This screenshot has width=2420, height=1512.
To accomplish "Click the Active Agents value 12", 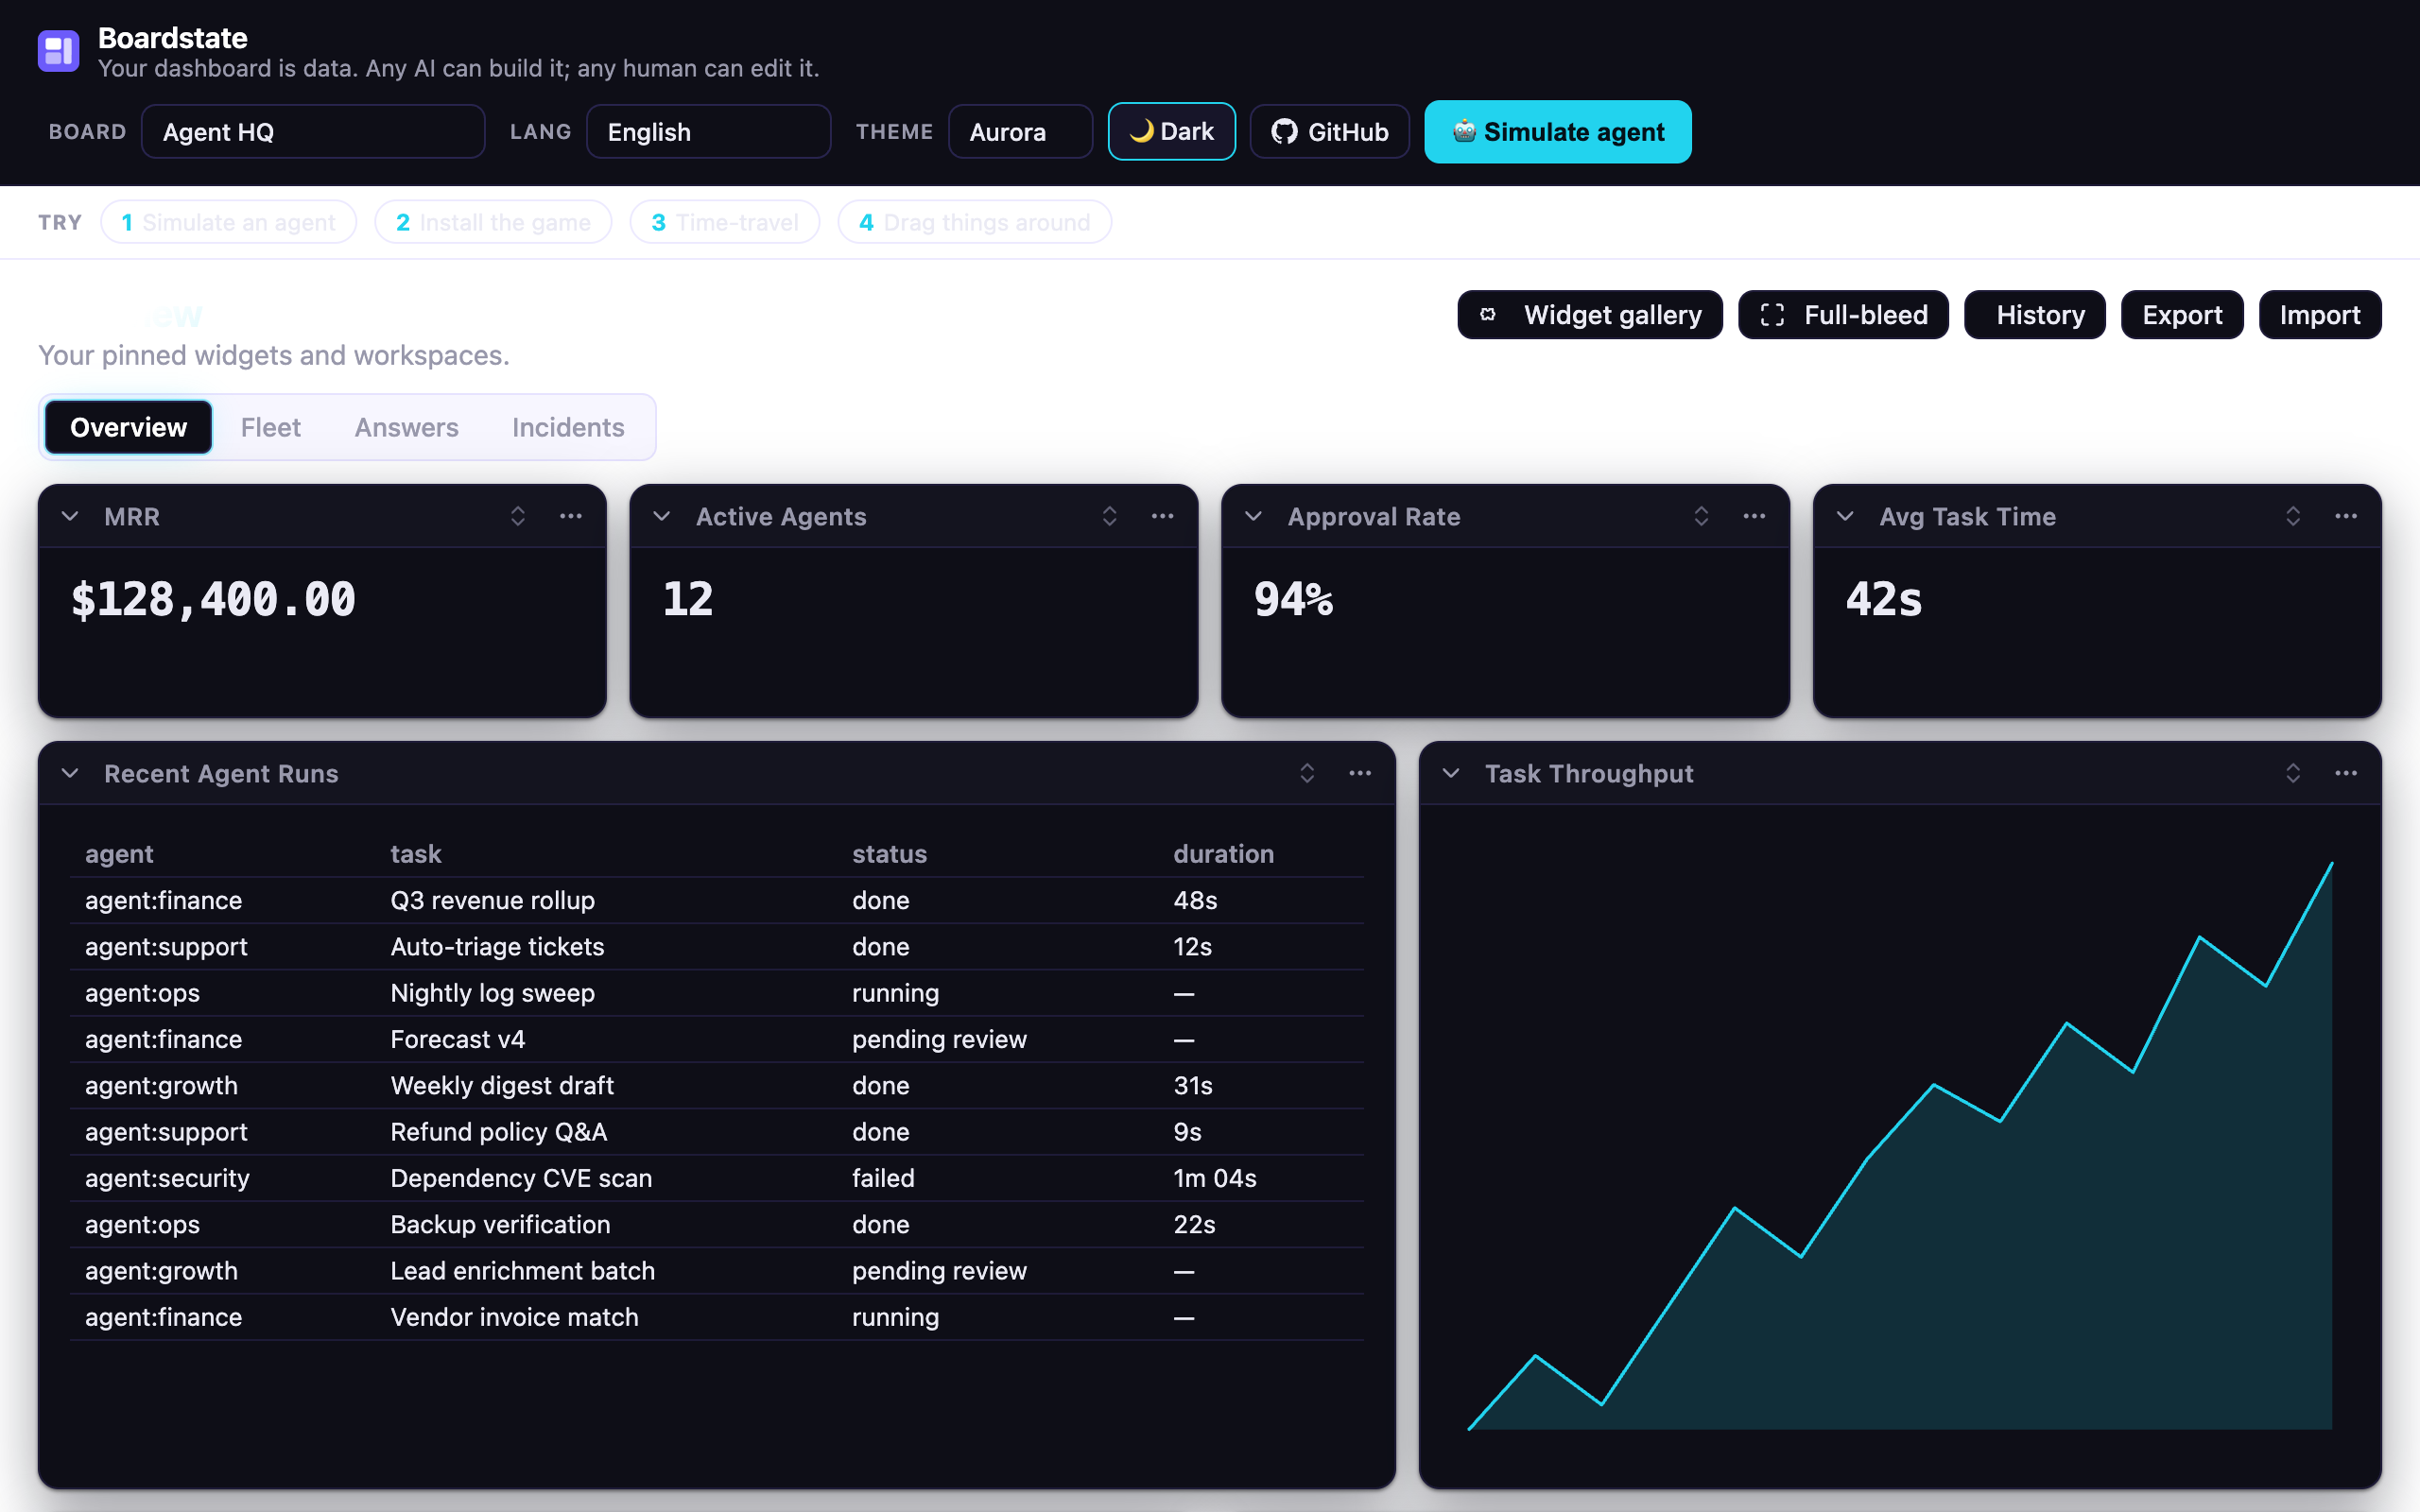I will [688, 600].
